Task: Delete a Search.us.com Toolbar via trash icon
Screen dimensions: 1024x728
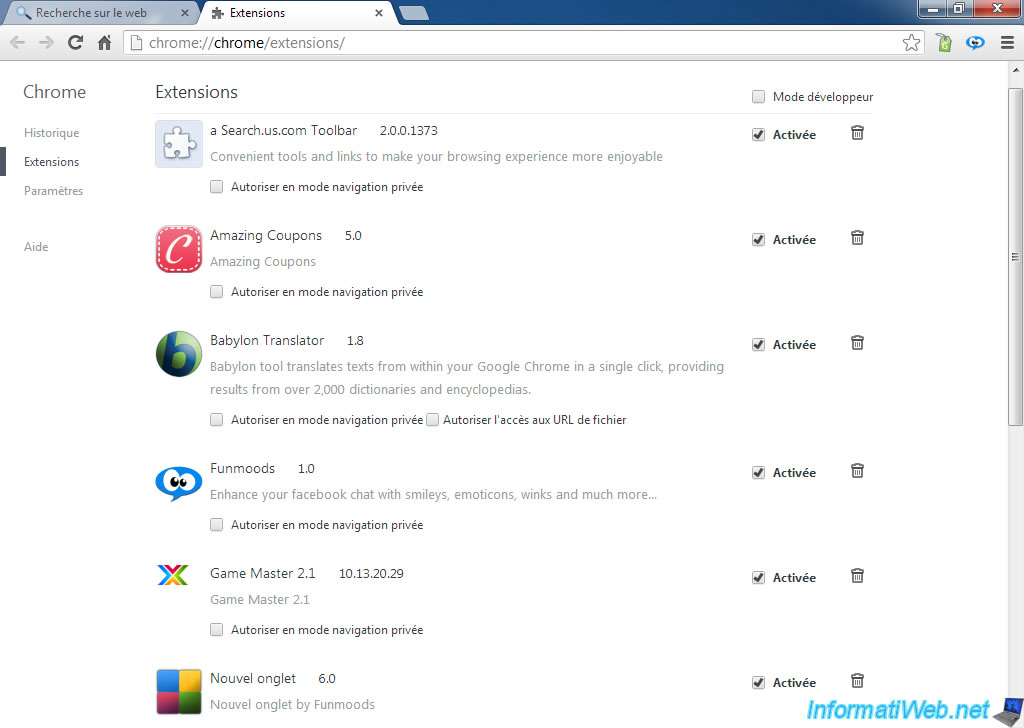Action: coord(857,133)
